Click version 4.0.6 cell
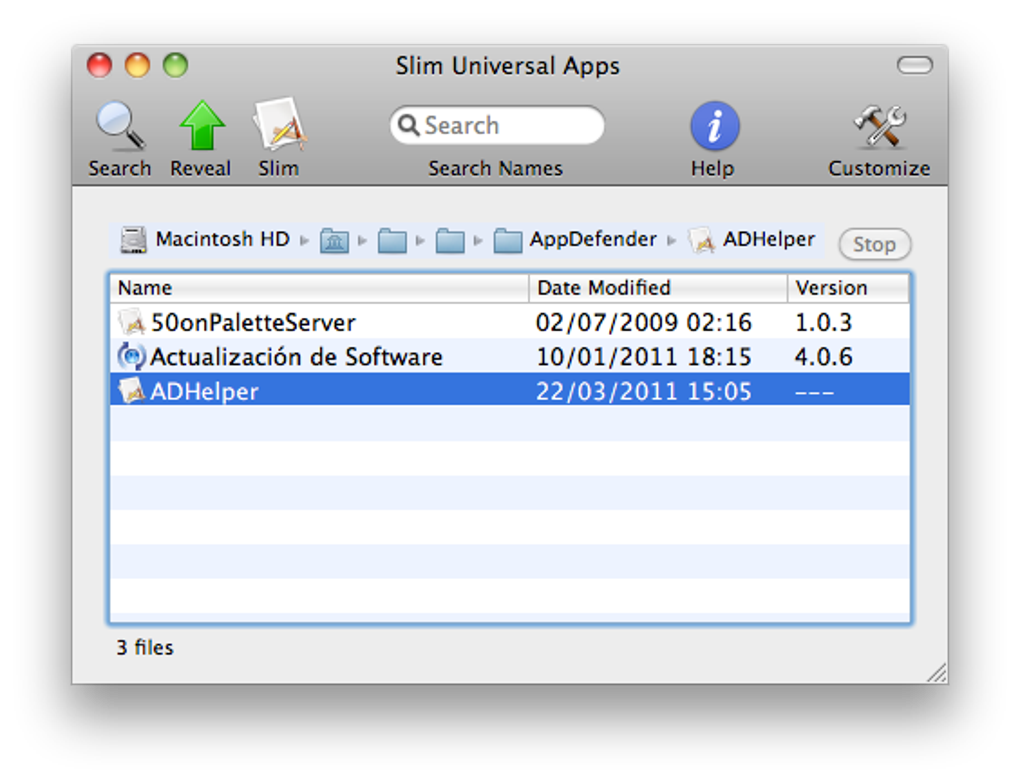 (824, 357)
